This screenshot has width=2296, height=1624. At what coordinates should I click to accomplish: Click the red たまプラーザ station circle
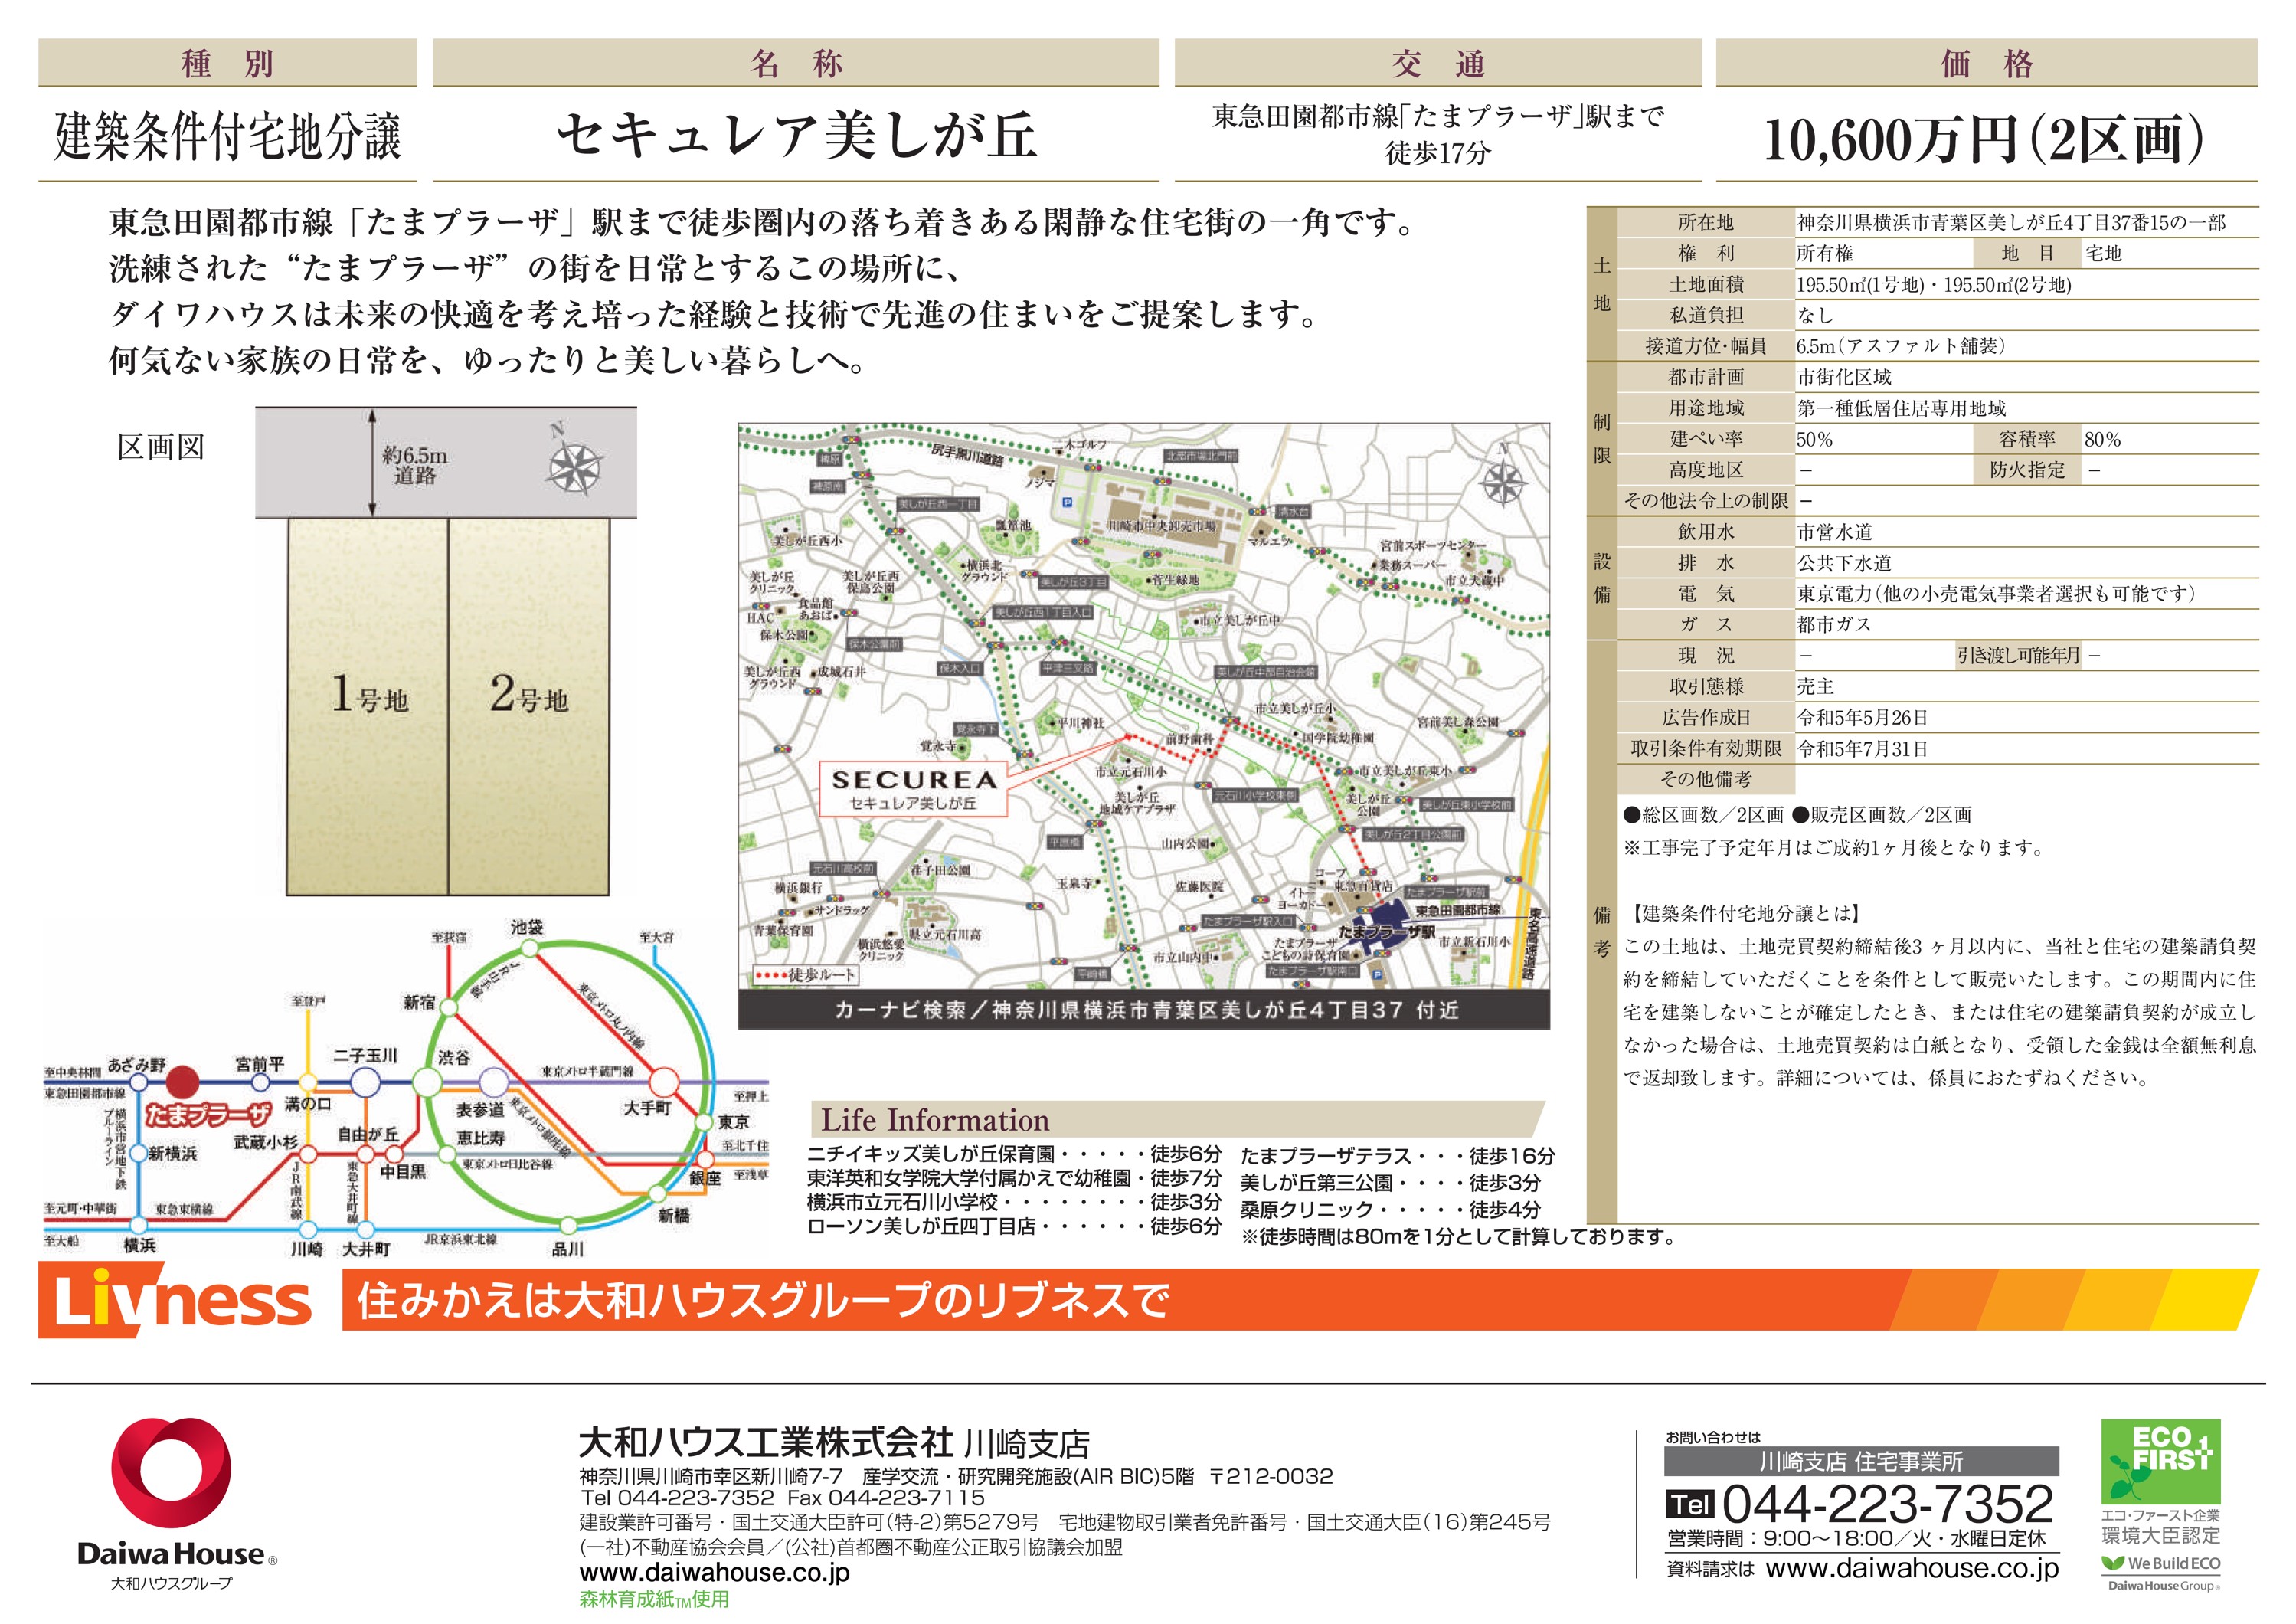click(182, 1082)
